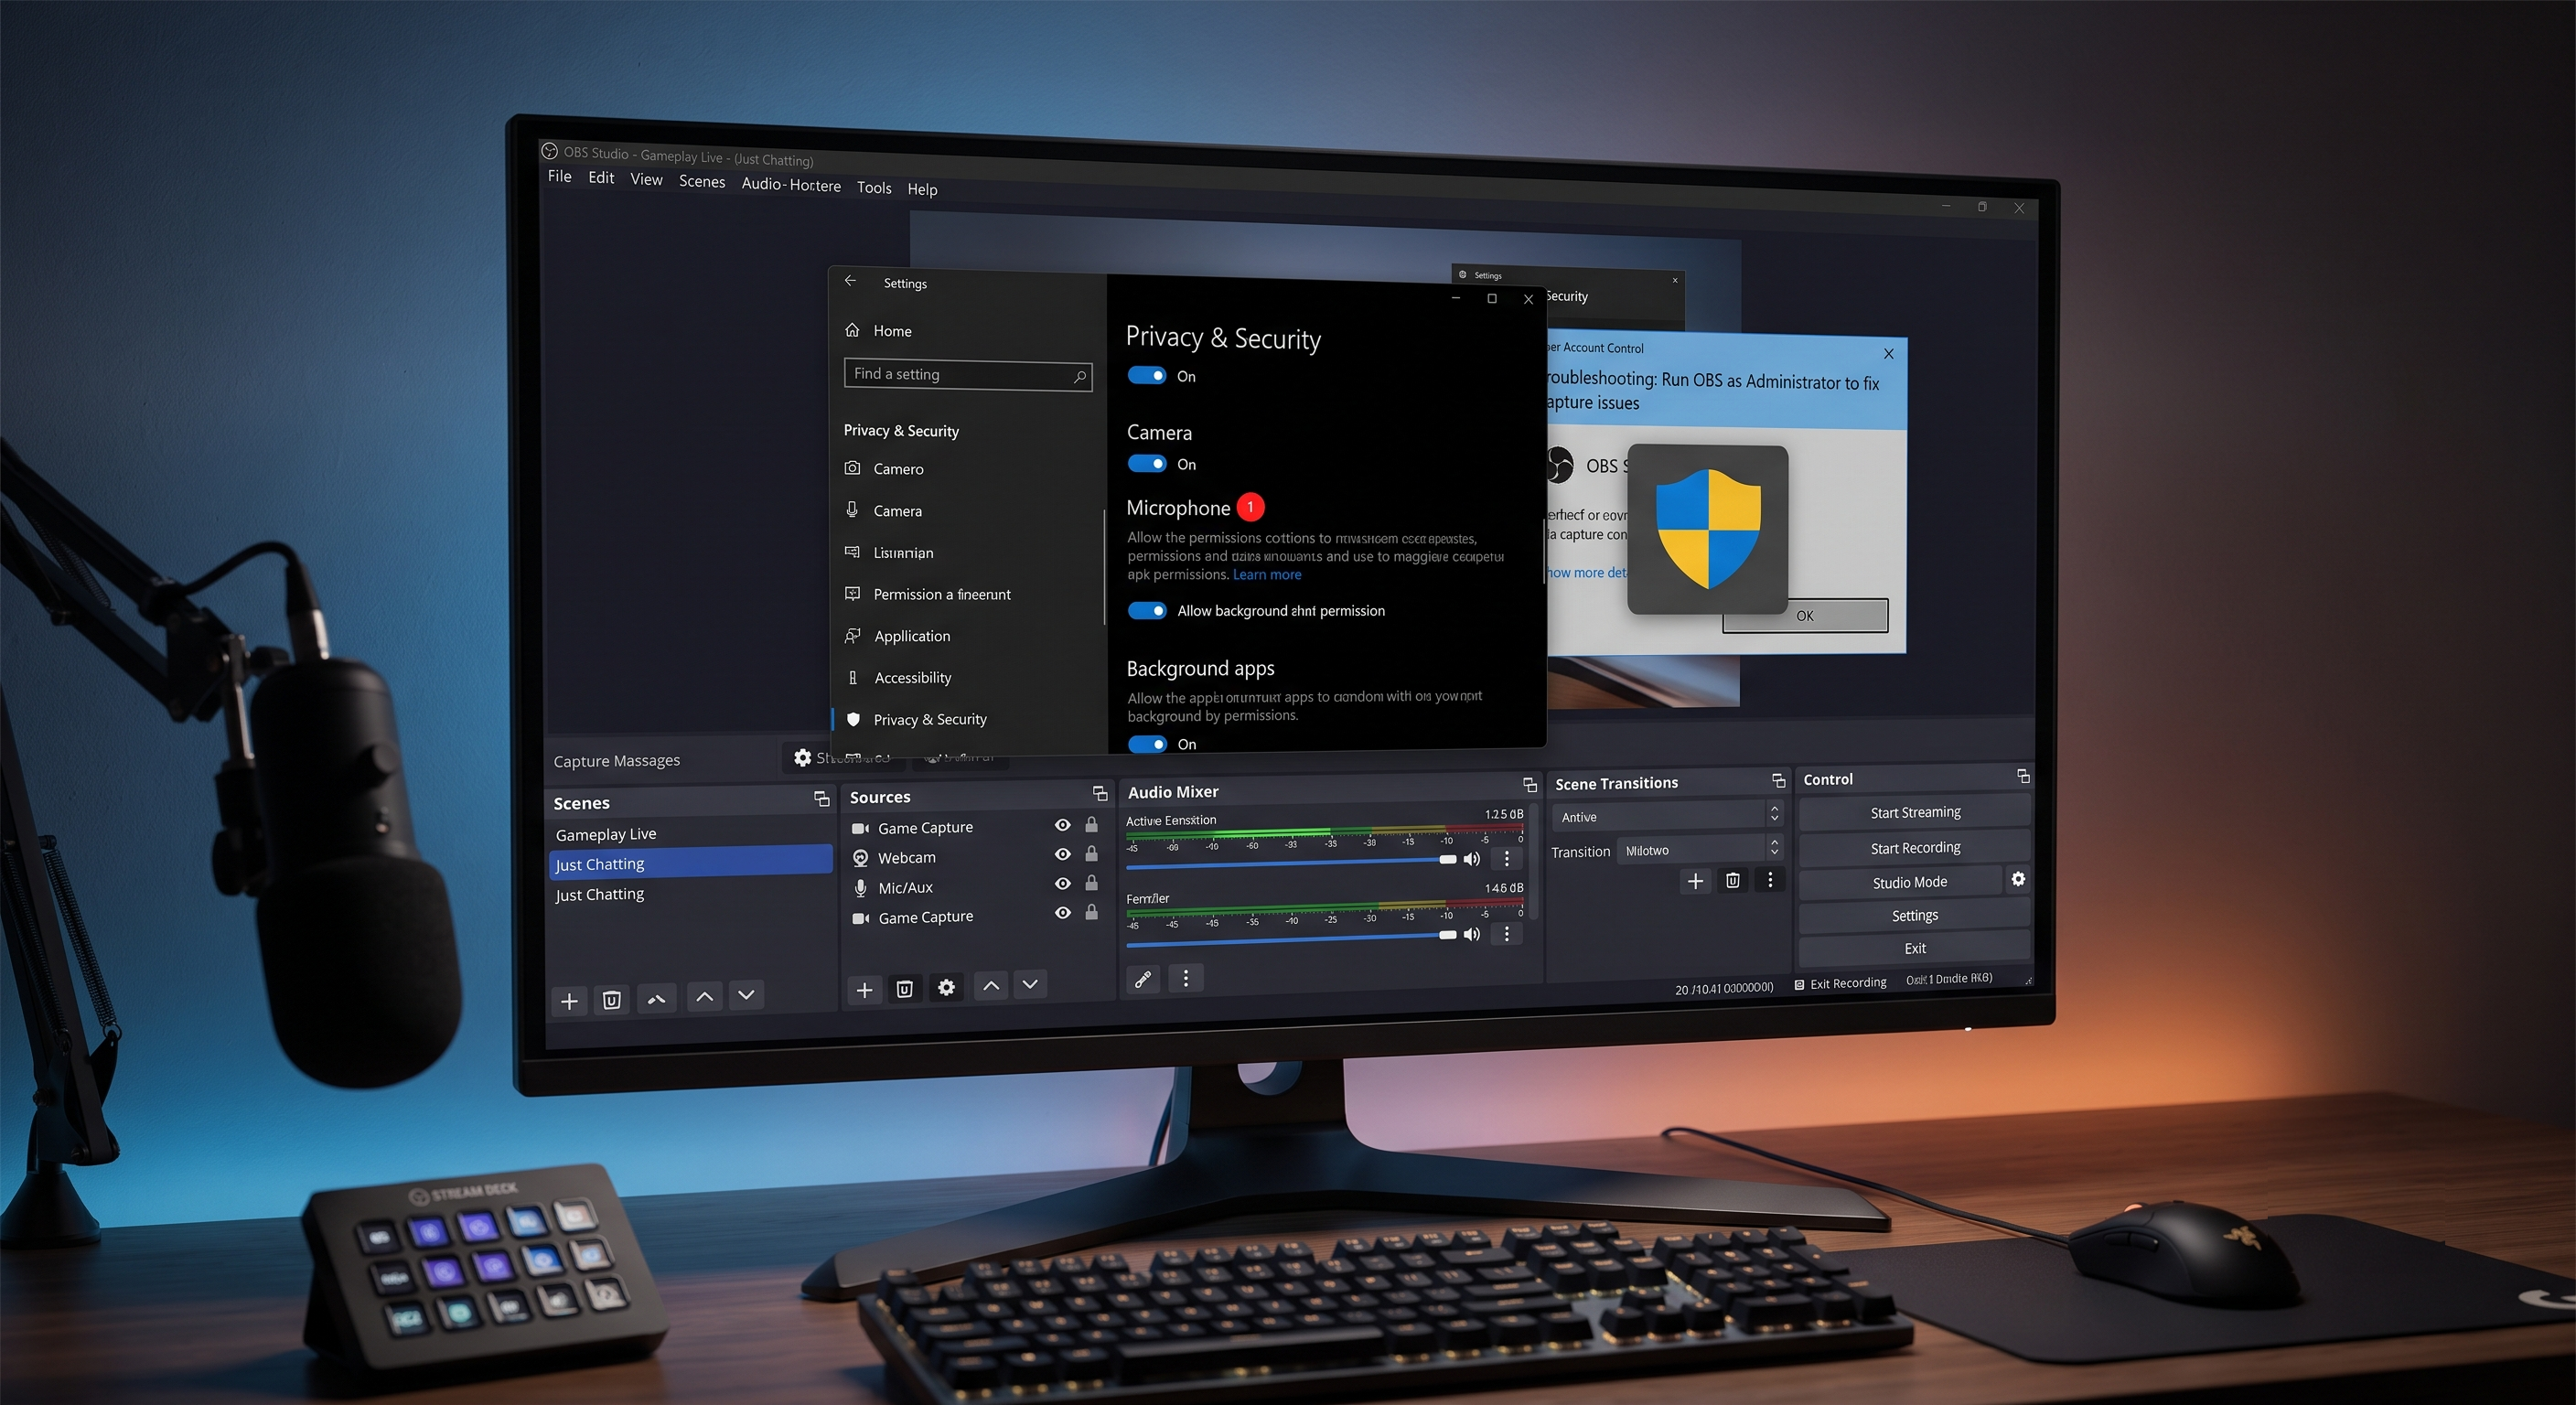The width and height of the screenshot is (2576, 1405).
Task: Close the User Account Control dialog
Action: 1888,354
